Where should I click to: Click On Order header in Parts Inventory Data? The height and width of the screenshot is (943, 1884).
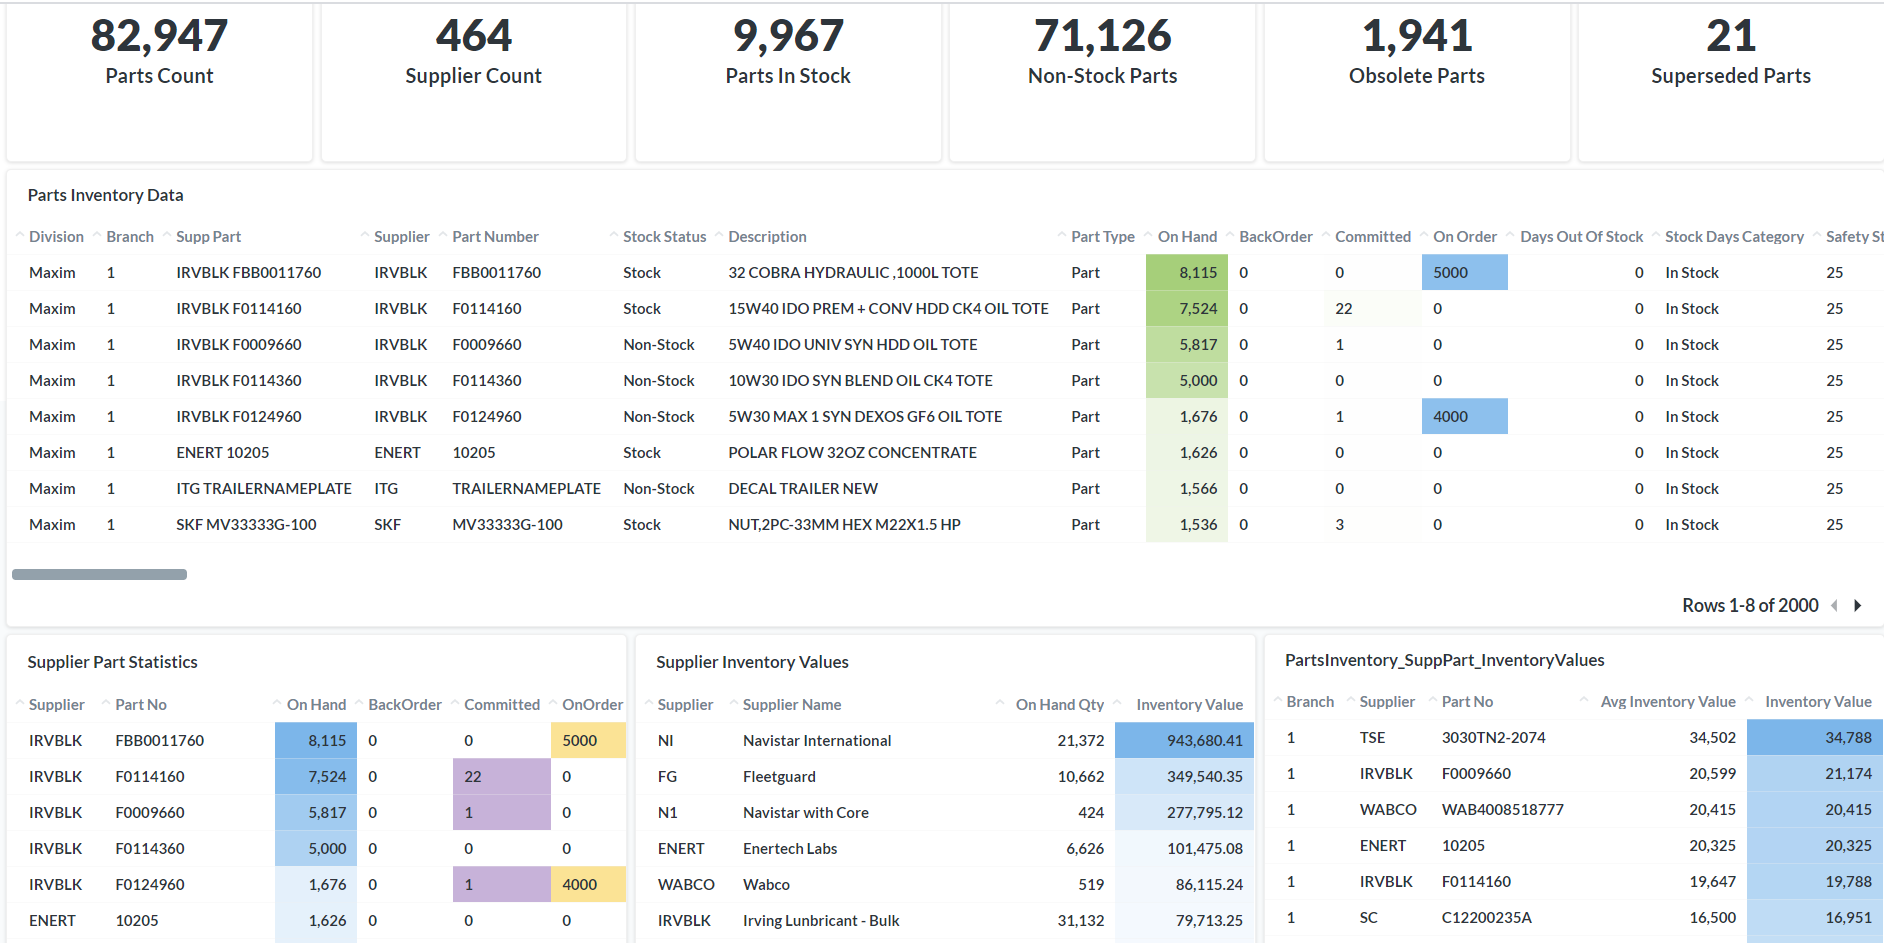tap(1465, 237)
